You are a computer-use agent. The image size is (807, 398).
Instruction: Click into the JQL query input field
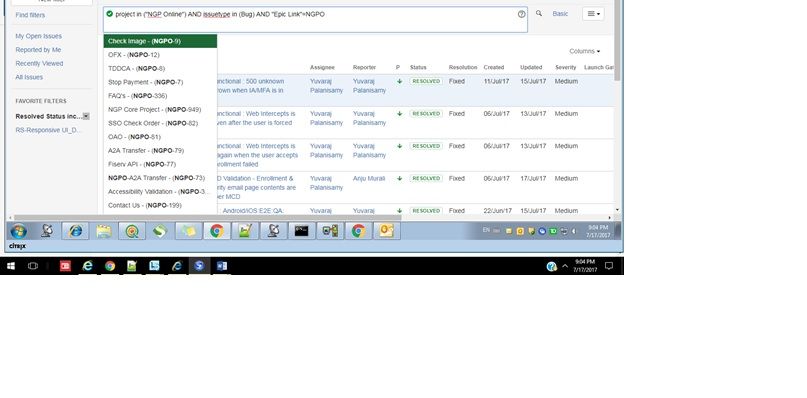tap(315, 20)
